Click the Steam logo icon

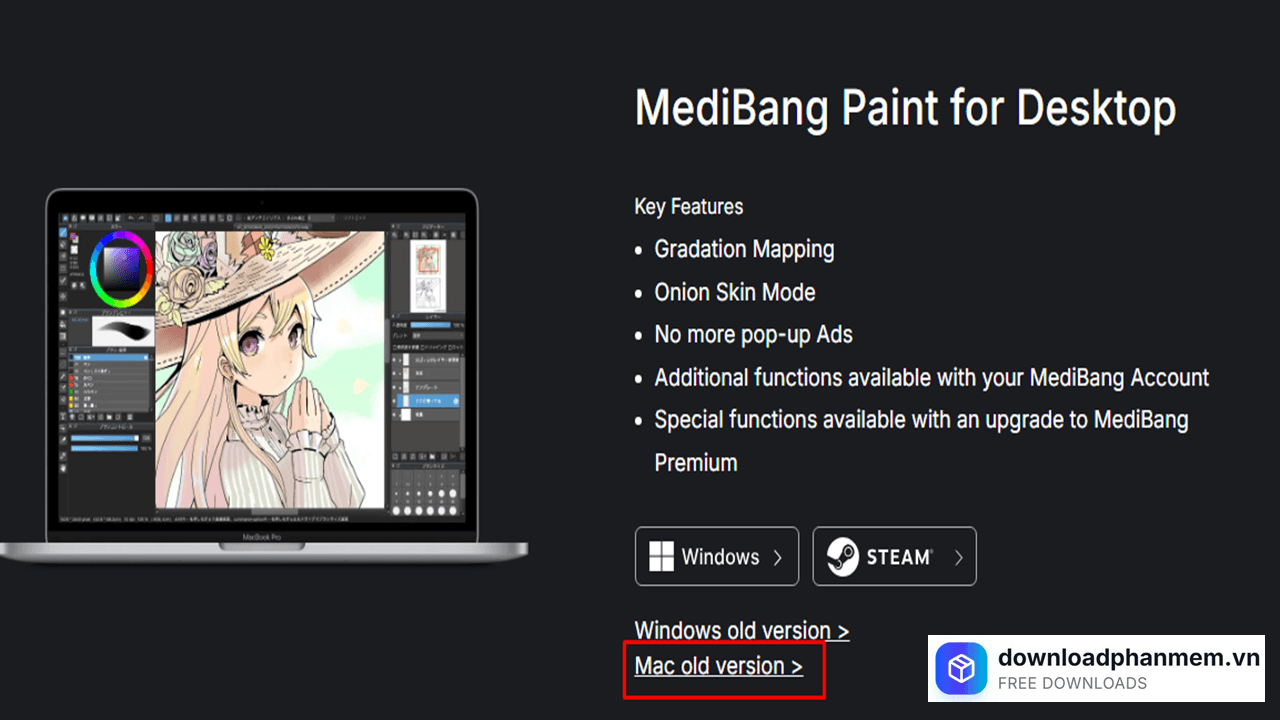click(x=842, y=556)
